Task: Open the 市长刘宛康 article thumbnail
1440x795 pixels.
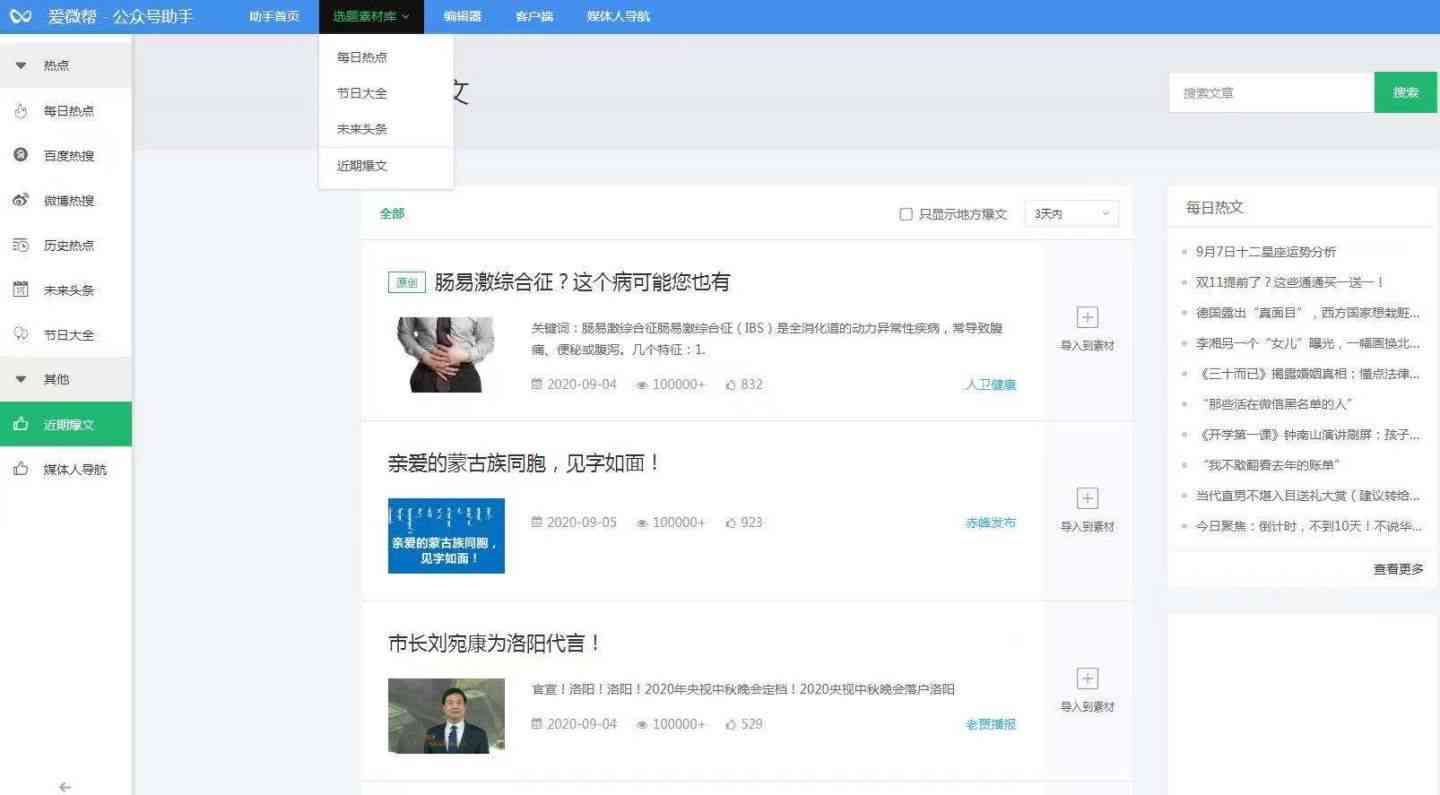Action: point(446,716)
